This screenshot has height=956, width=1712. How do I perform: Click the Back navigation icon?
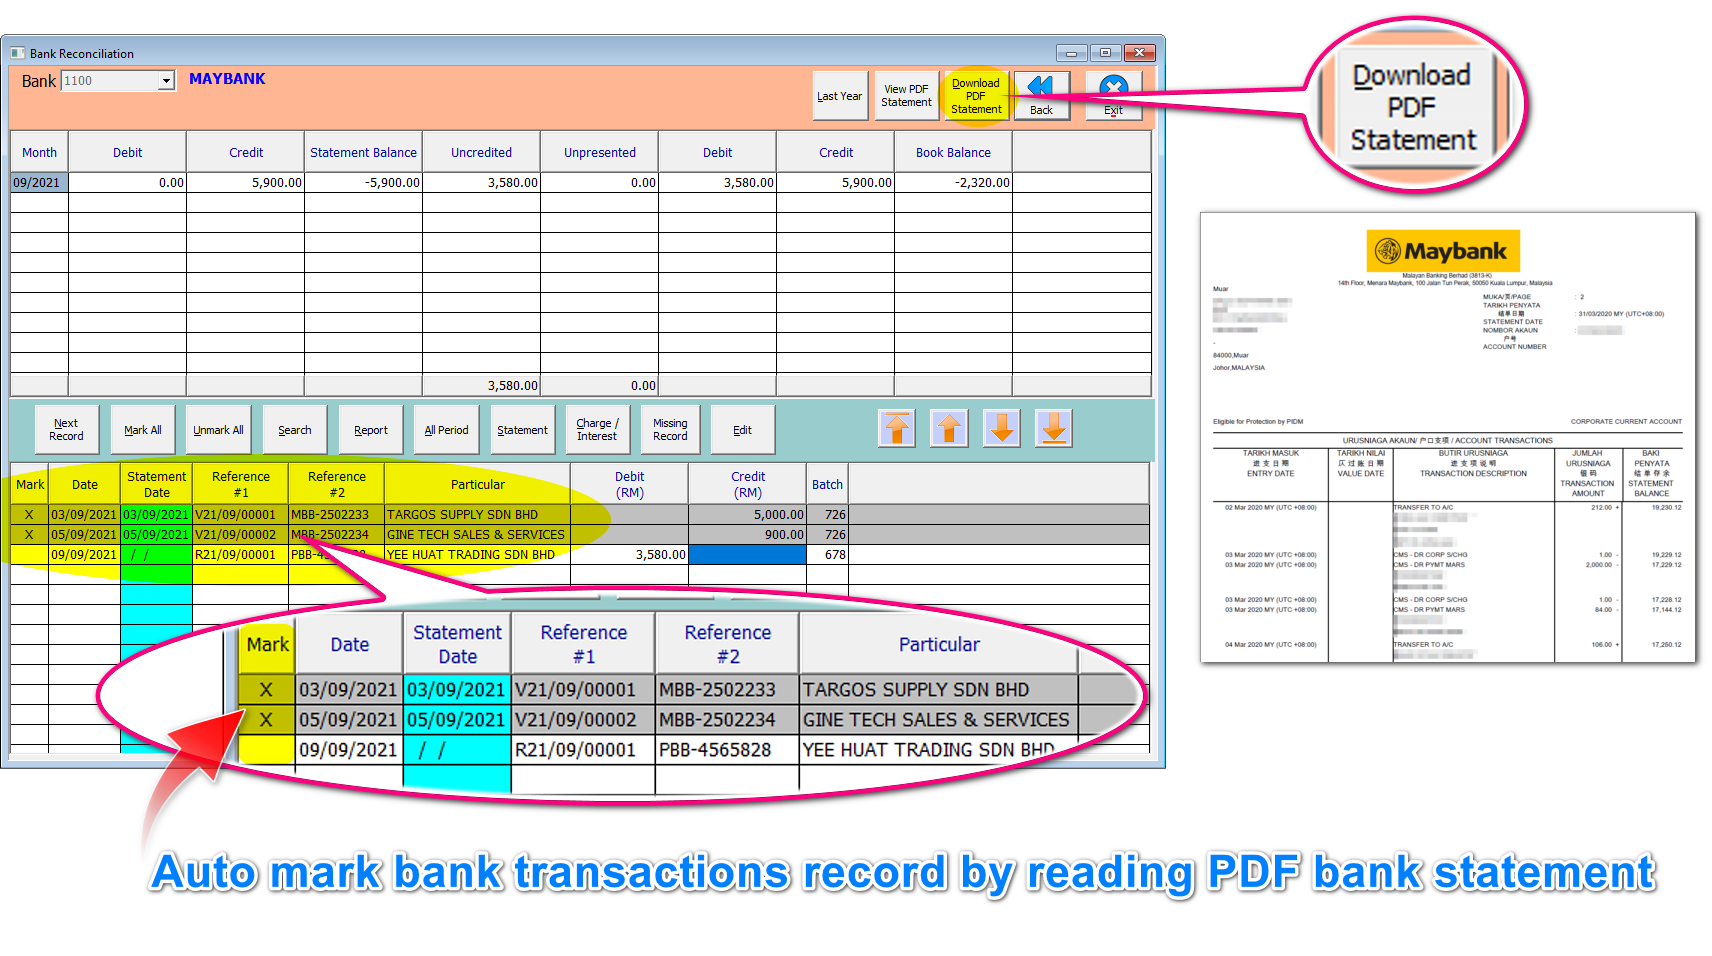click(x=1042, y=93)
